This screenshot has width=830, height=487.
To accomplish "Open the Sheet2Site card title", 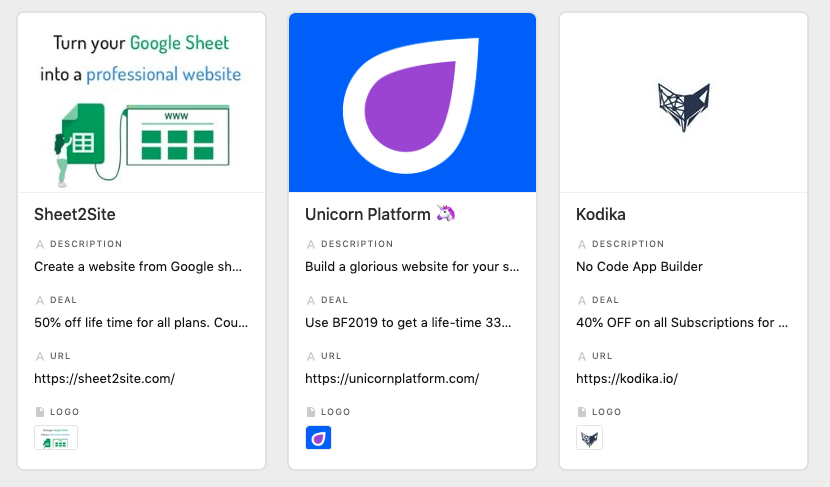I will pyautogui.click(x=75, y=214).
